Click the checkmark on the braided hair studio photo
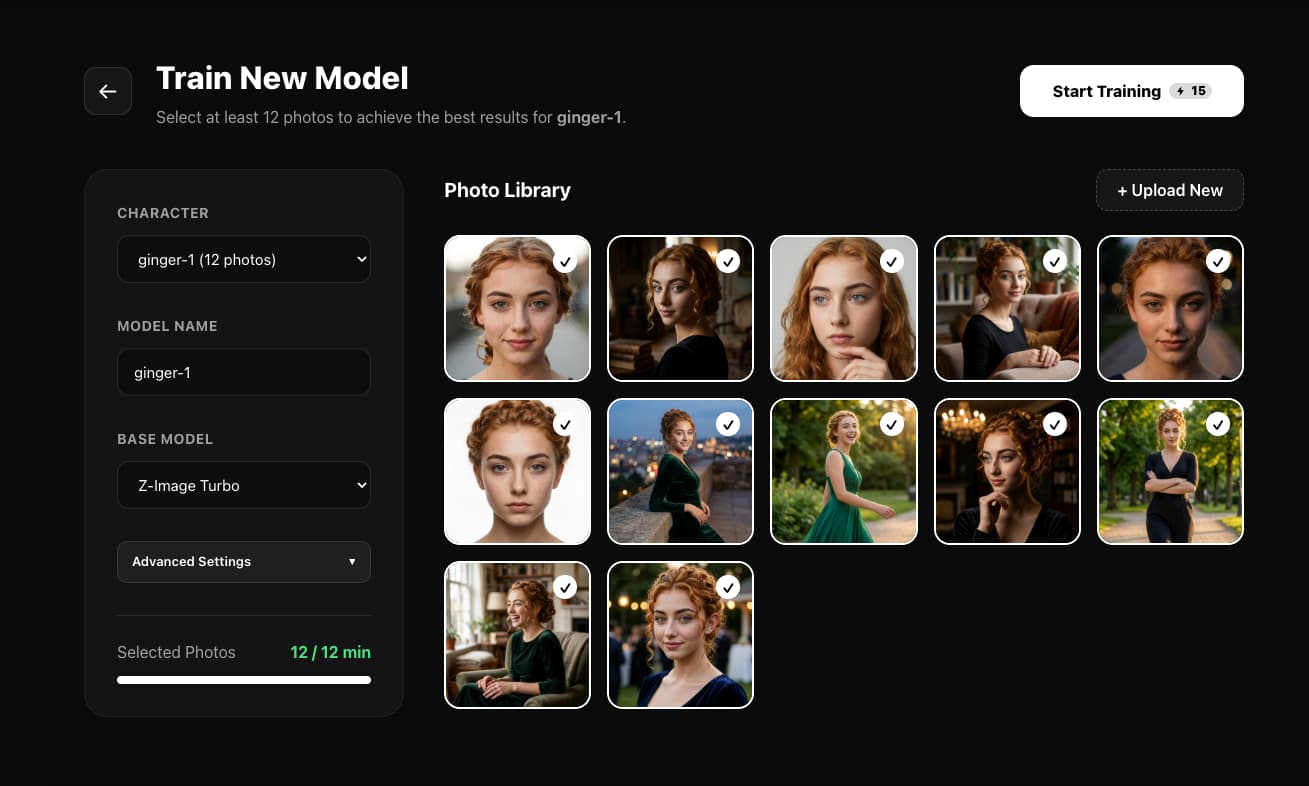 [x=565, y=424]
